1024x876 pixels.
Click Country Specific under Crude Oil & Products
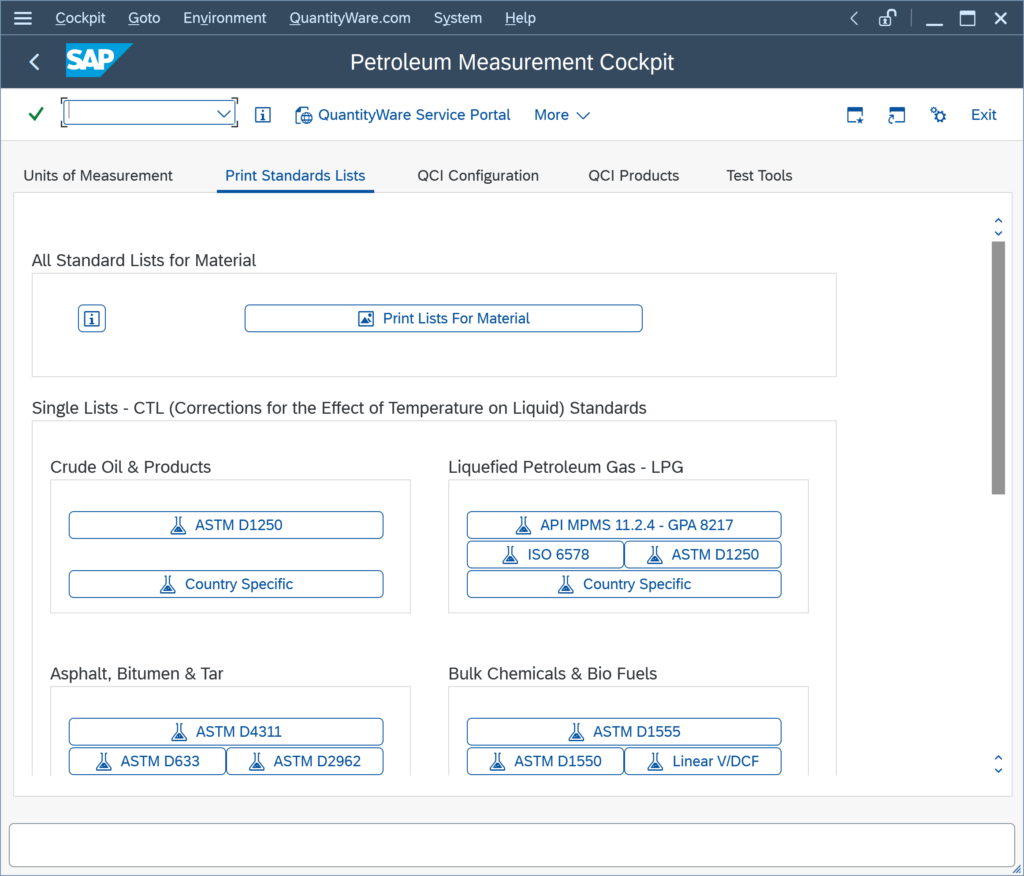click(226, 584)
